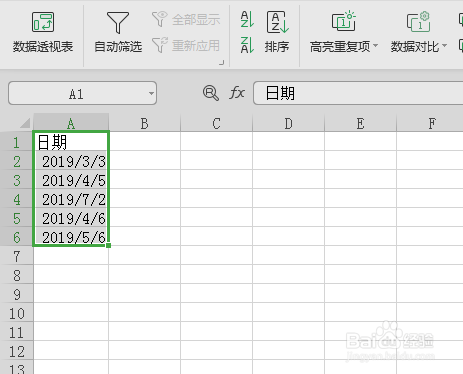This screenshot has height=374, width=463.
Task: Click the select-all corner triangle
Action: tap(25, 123)
